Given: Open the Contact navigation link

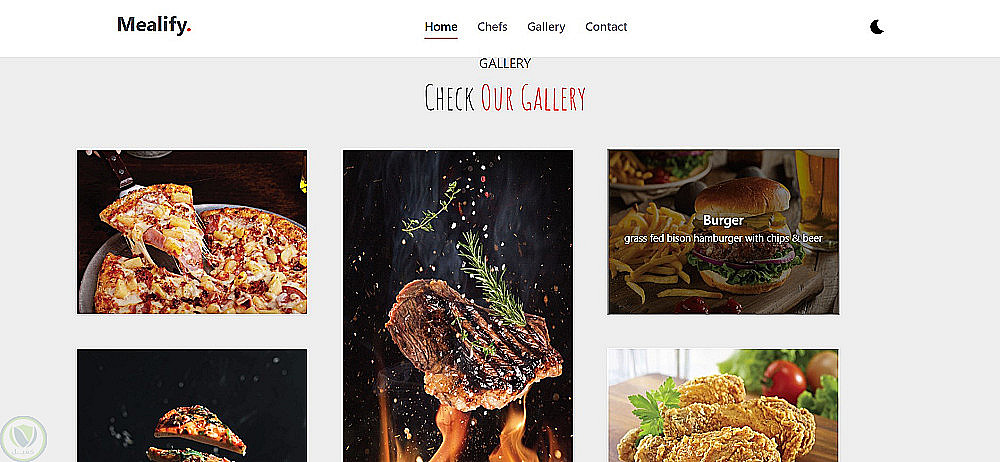Looking at the screenshot, I should point(606,27).
